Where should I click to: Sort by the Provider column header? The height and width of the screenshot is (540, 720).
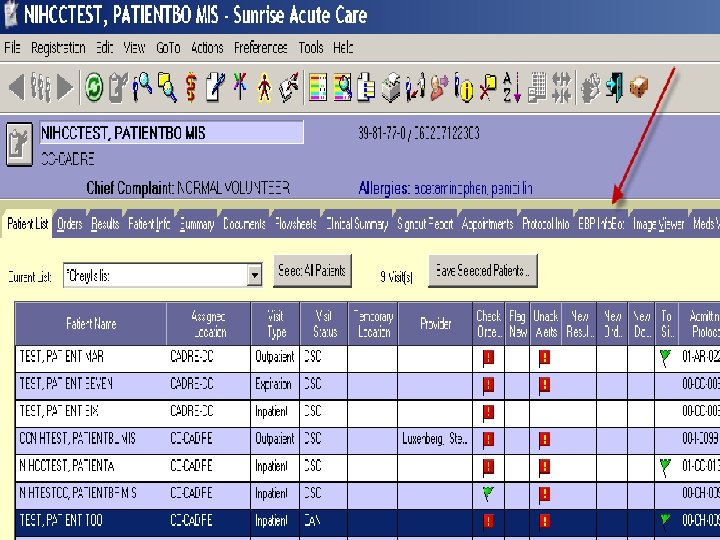click(435, 324)
